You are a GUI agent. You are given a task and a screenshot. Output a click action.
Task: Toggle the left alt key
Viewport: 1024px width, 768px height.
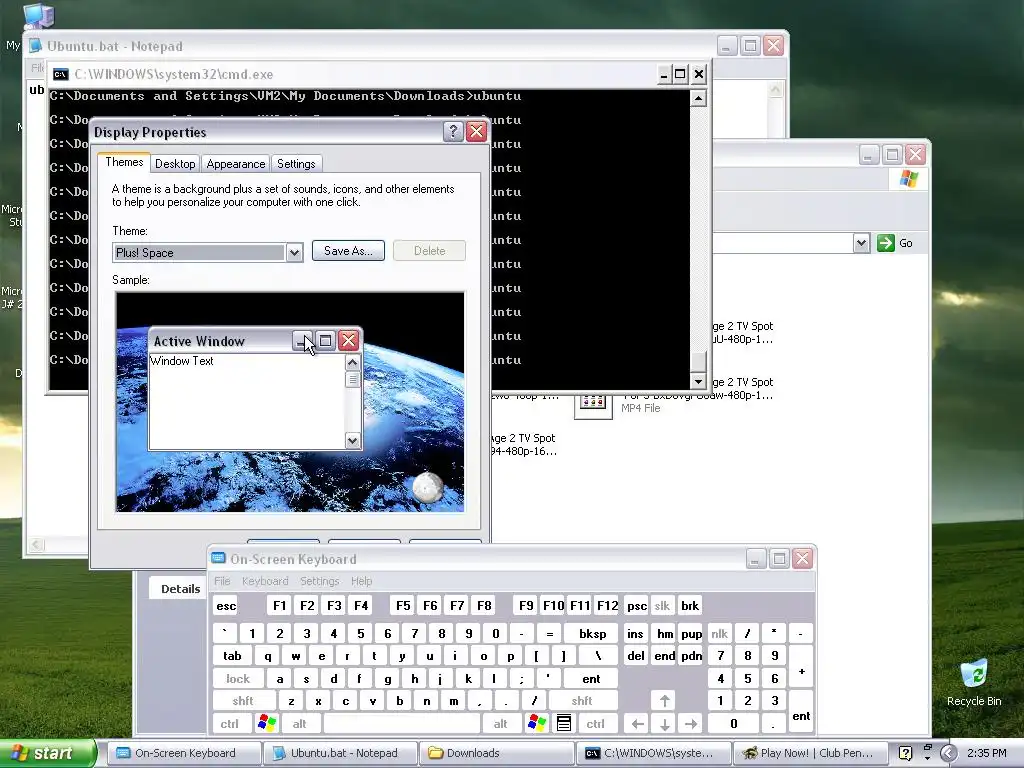point(300,724)
